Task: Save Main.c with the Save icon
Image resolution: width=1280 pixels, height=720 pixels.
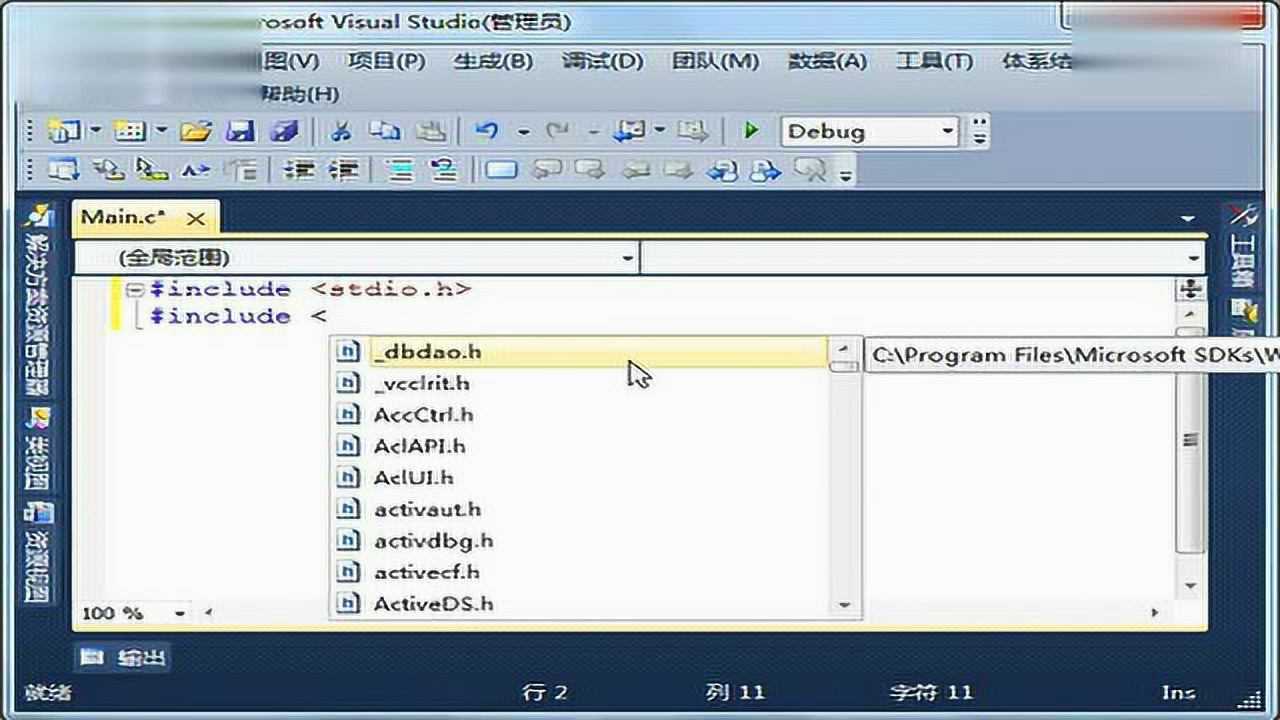Action: [x=241, y=130]
